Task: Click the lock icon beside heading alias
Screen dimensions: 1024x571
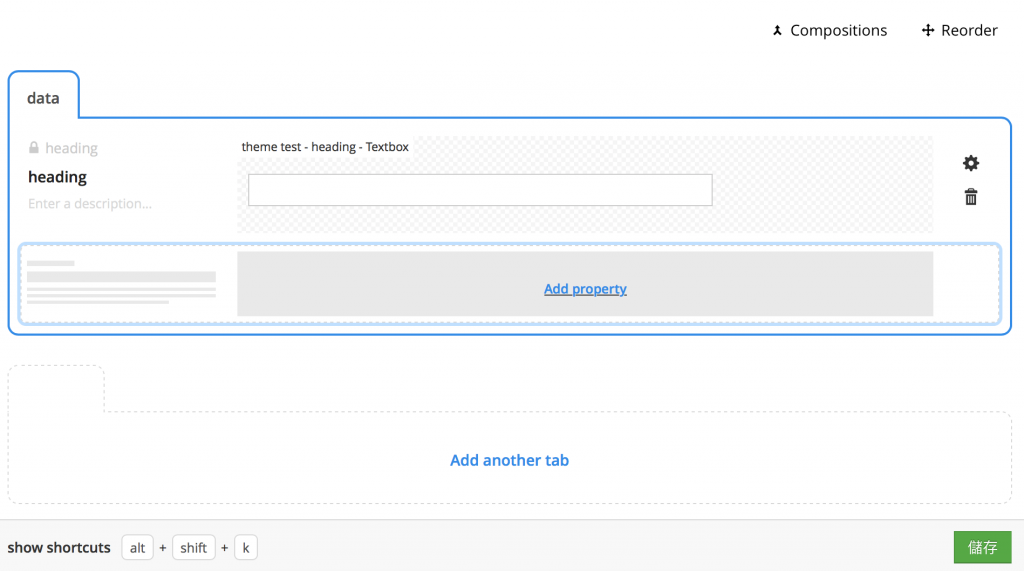Action: pyautogui.click(x=34, y=148)
